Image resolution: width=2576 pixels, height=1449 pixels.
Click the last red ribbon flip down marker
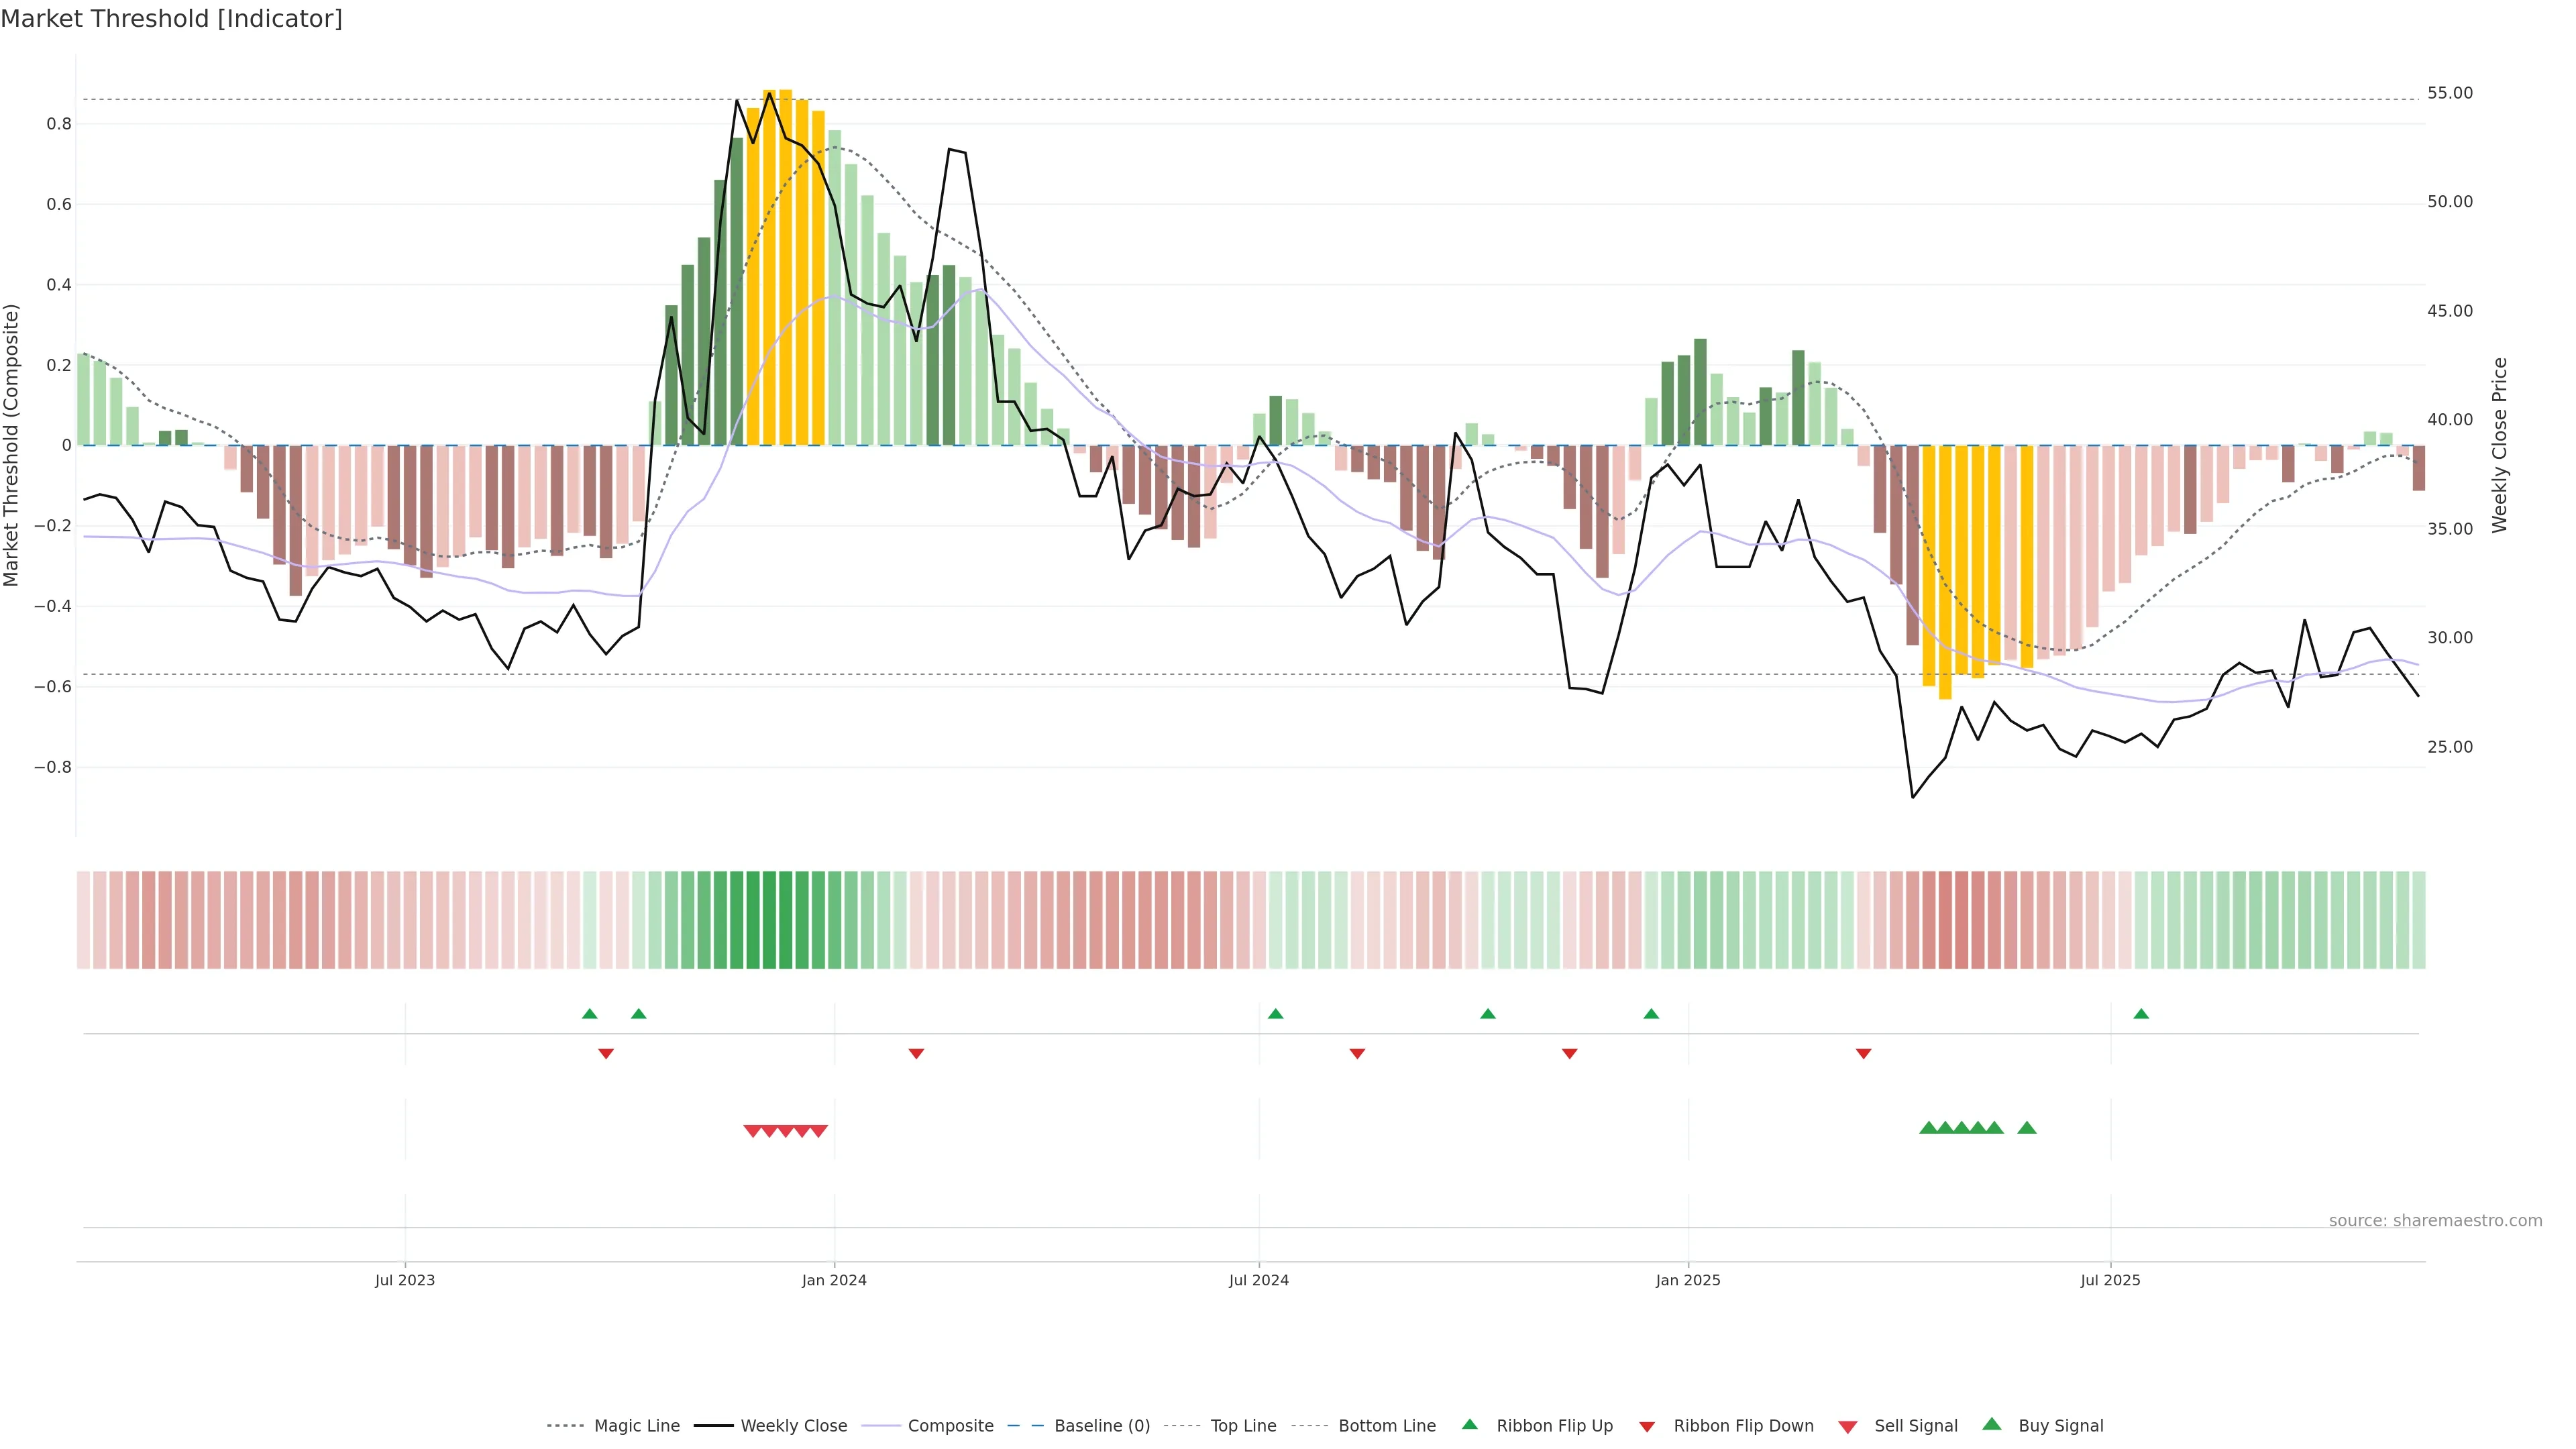(1863, 1053)
